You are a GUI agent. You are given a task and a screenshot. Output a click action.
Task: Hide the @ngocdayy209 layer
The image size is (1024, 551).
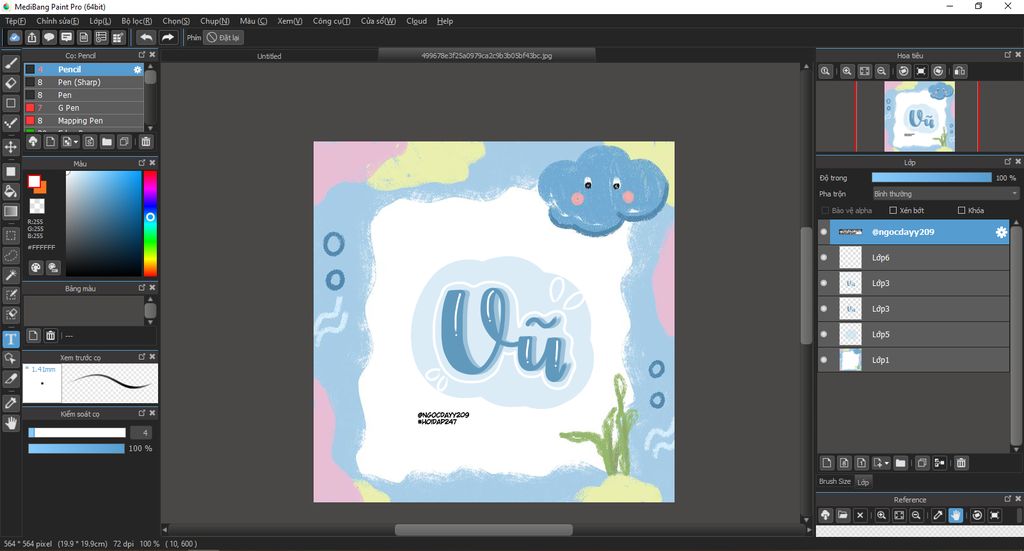click(x=824, y=232)
